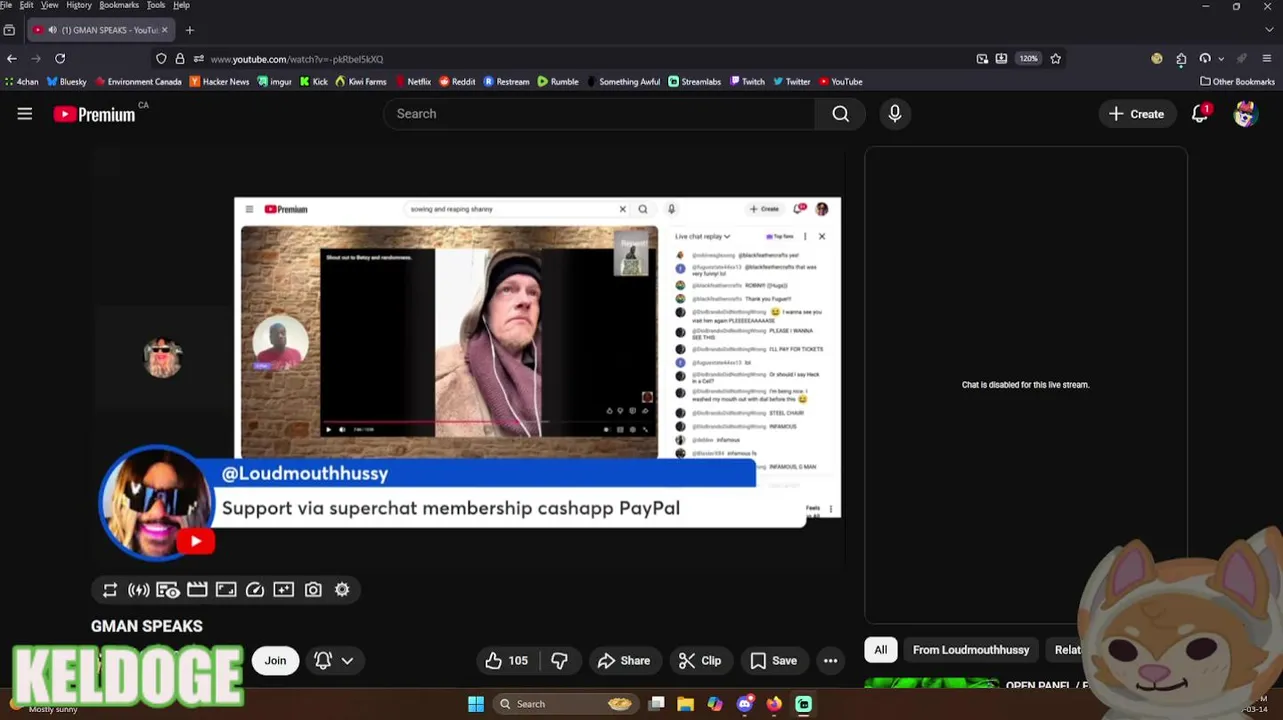This screenshot has width=1283, height=720.
Task: Dislike the GMAN SPEAKS video
Action: (559, 661)
